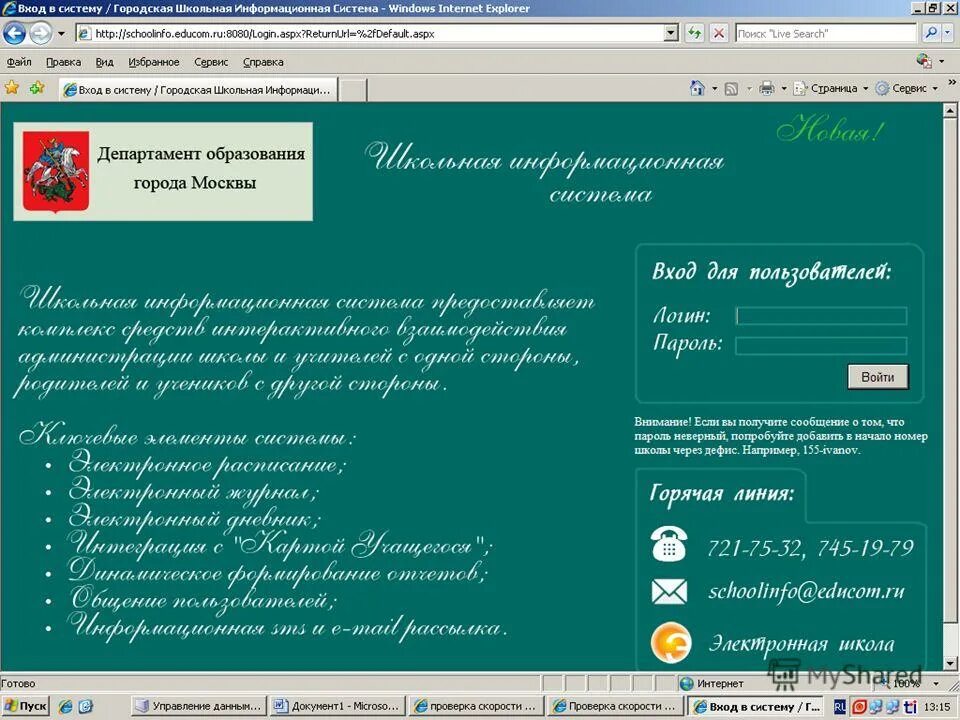Switch to capitalized Проверка скорости taskbar window
This screenshot has height=720, width=960.
615,706
